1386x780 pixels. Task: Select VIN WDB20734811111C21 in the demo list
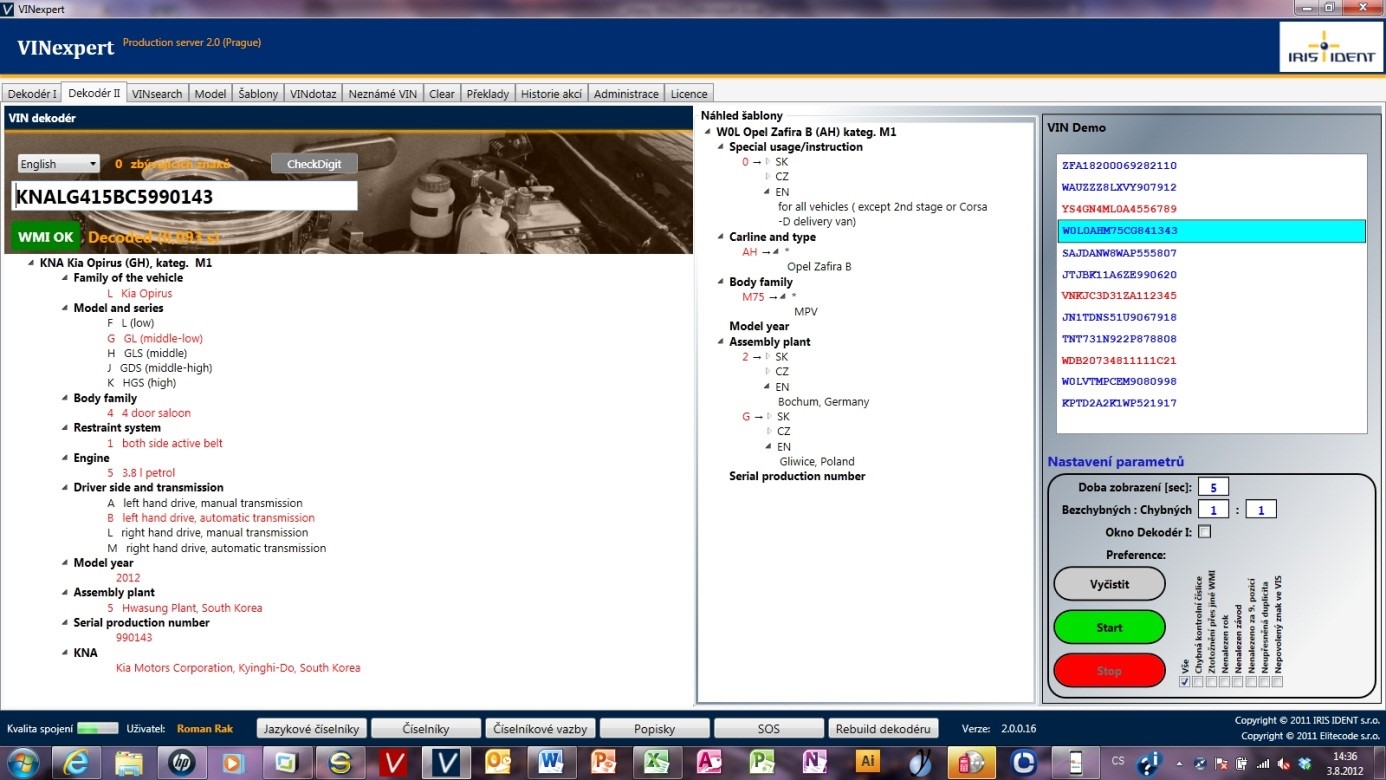pos(1212,360)
